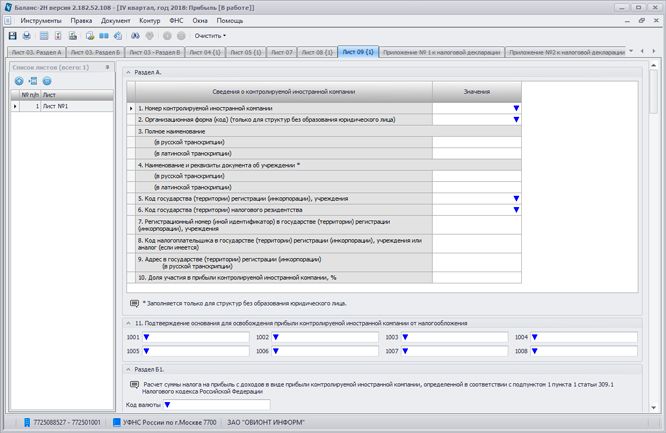Viewport: 666px width, 433px height.
Task: Click 'ЗАО "ОВИОНТ ИНФОРМ"' in status bar
Action: pos(266,422)
